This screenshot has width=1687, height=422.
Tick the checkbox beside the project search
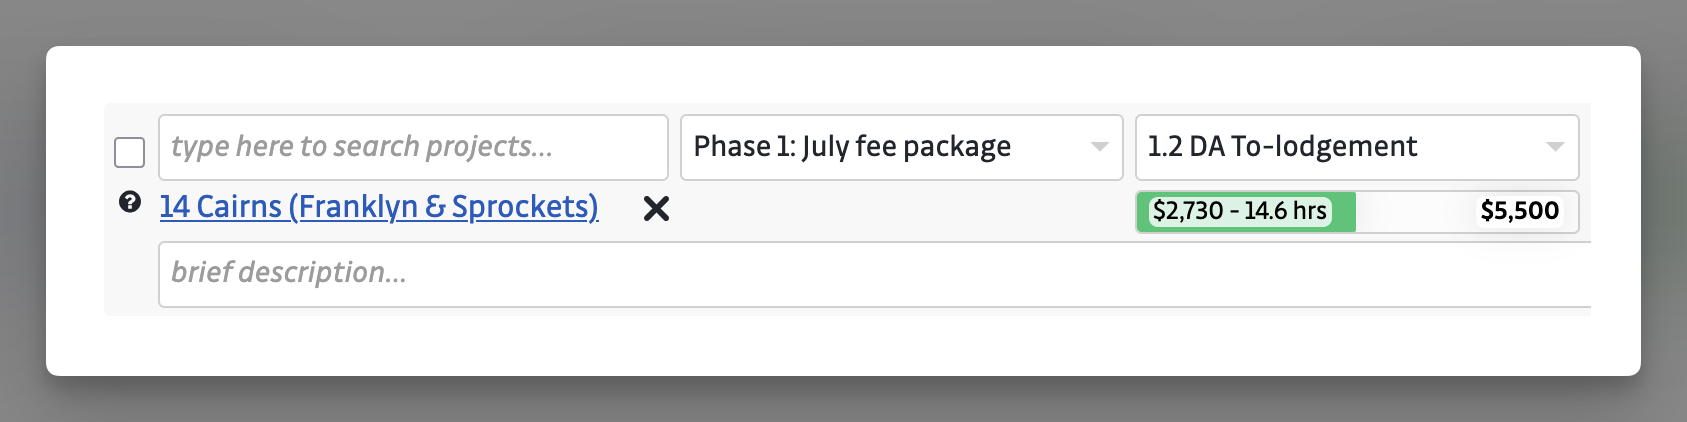pos(130,152)
